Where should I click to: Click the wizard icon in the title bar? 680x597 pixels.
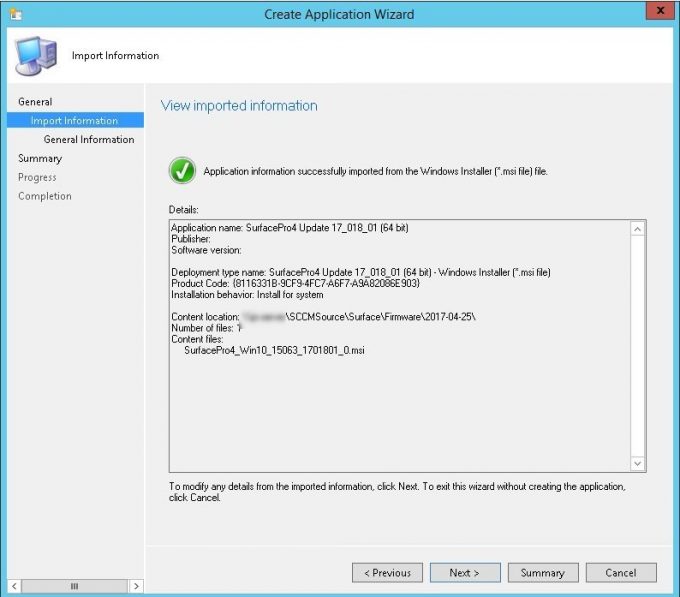[x=15, y=14]
